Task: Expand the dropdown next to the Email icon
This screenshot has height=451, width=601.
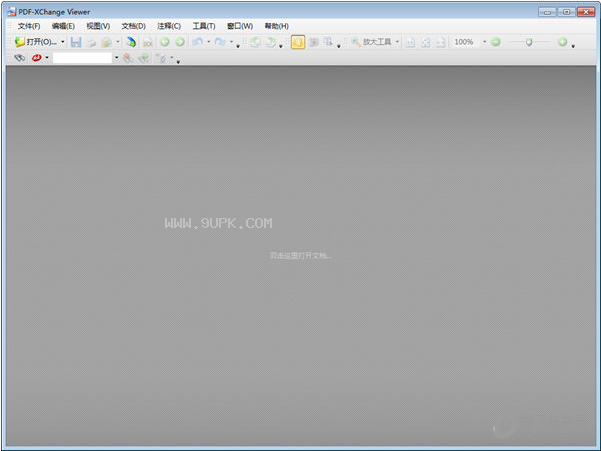Action: click(x=118, y=42)
